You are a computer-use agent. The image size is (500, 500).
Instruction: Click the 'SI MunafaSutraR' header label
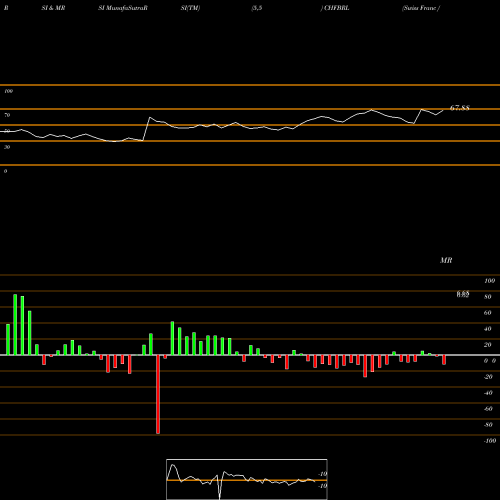click(x=123, y=8)
